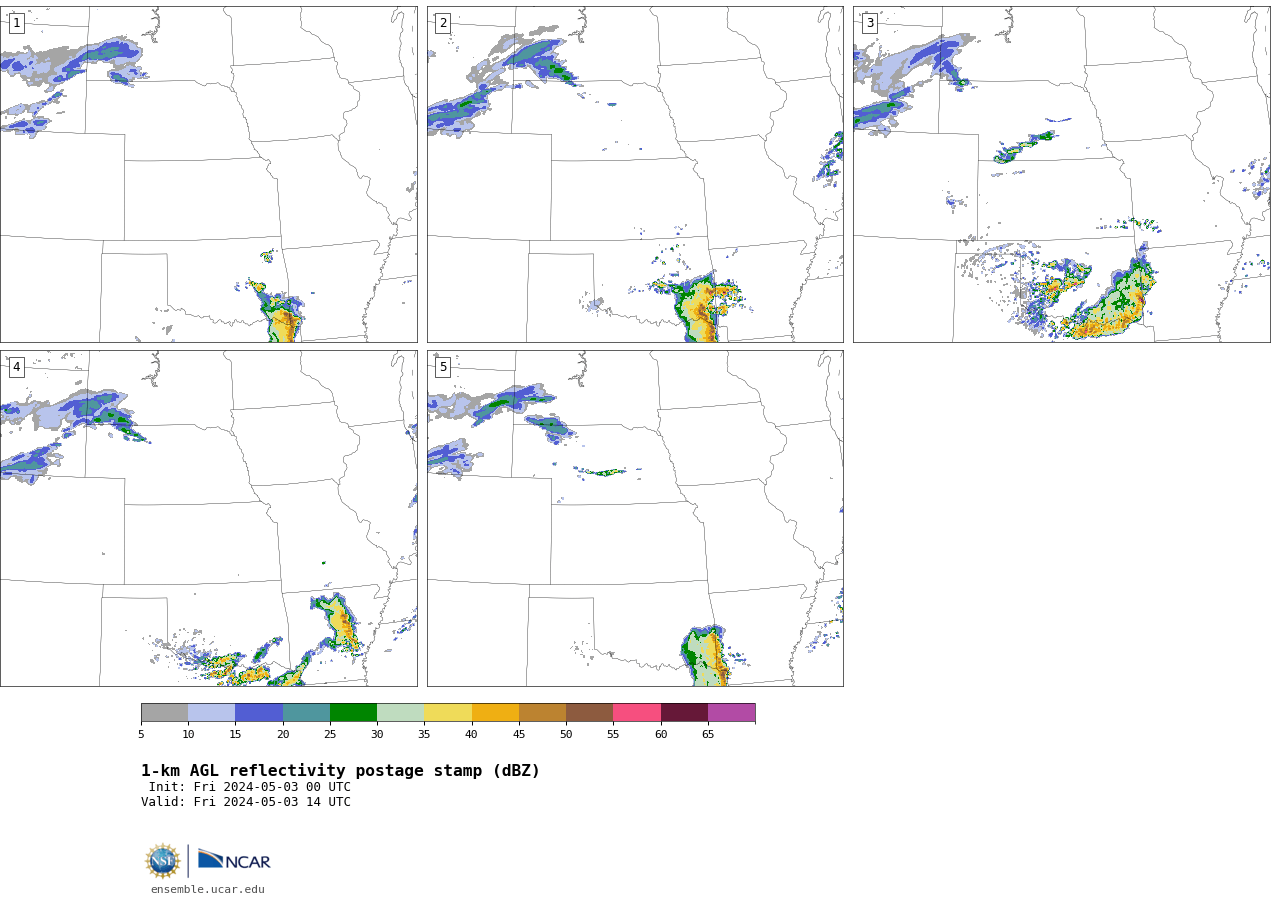
Task: Open ensemble member 4 reflectivity map
Action: [208, 518]
